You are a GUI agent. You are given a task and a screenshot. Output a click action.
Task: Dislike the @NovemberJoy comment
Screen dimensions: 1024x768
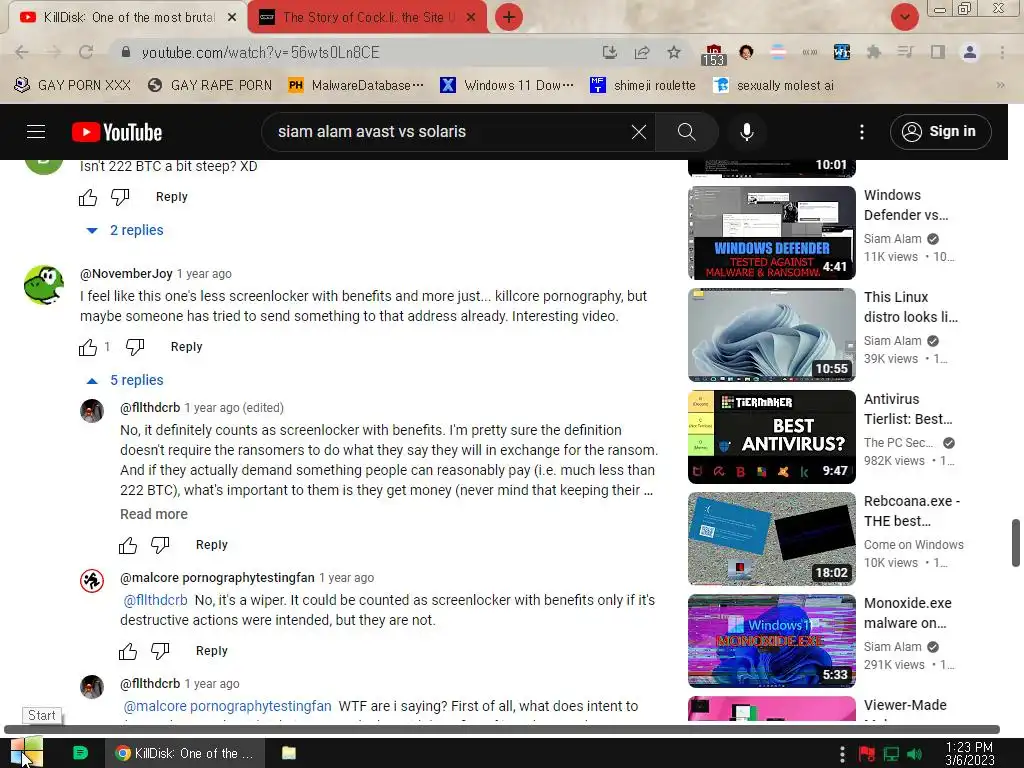[135, 347]
